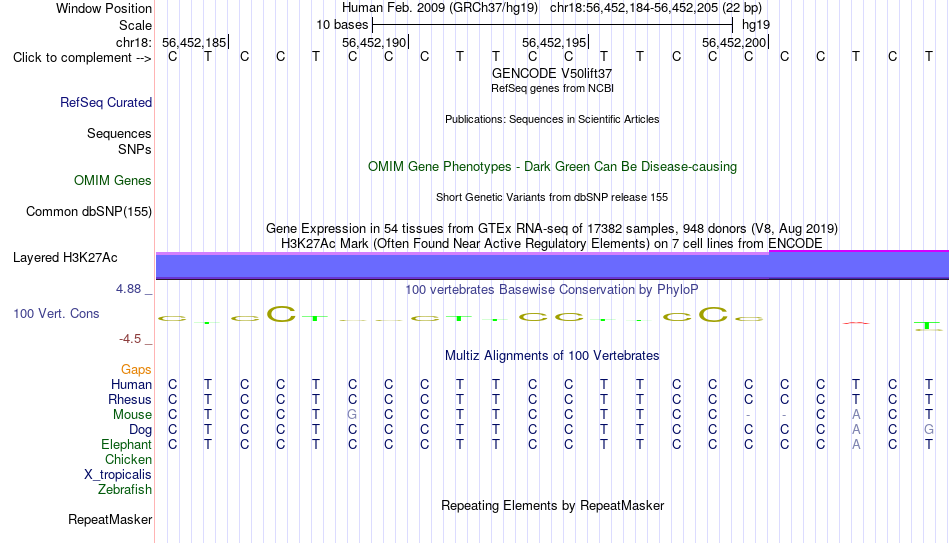The height and width of the screenshot is (543, 950).
Task: Select the Chicken alignment row label
Action: point(128,460)
